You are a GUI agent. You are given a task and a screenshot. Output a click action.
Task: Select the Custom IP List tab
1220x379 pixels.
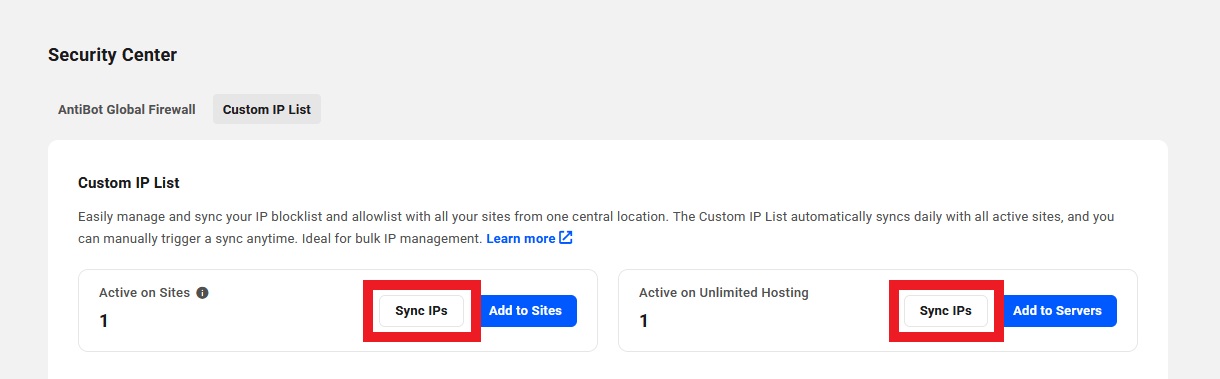(267, 109)
